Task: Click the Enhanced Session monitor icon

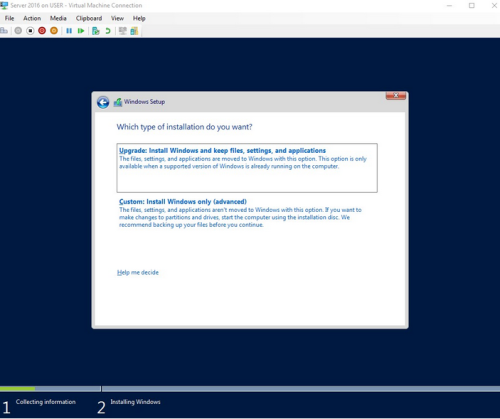Action: click(x=123, y=31)
